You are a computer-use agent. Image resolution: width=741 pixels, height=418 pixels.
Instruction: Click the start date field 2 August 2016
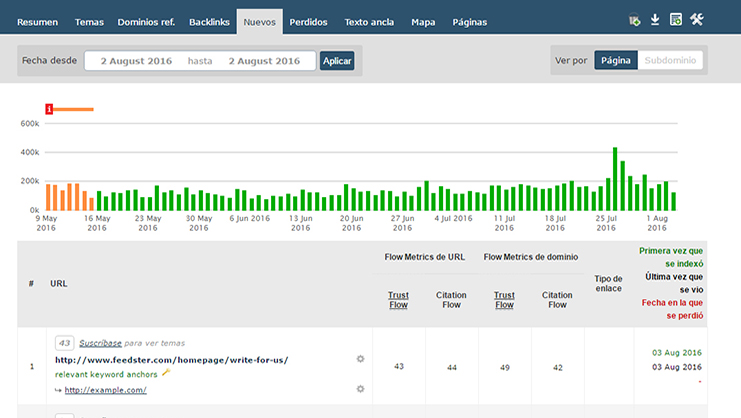tap(136, 61)
